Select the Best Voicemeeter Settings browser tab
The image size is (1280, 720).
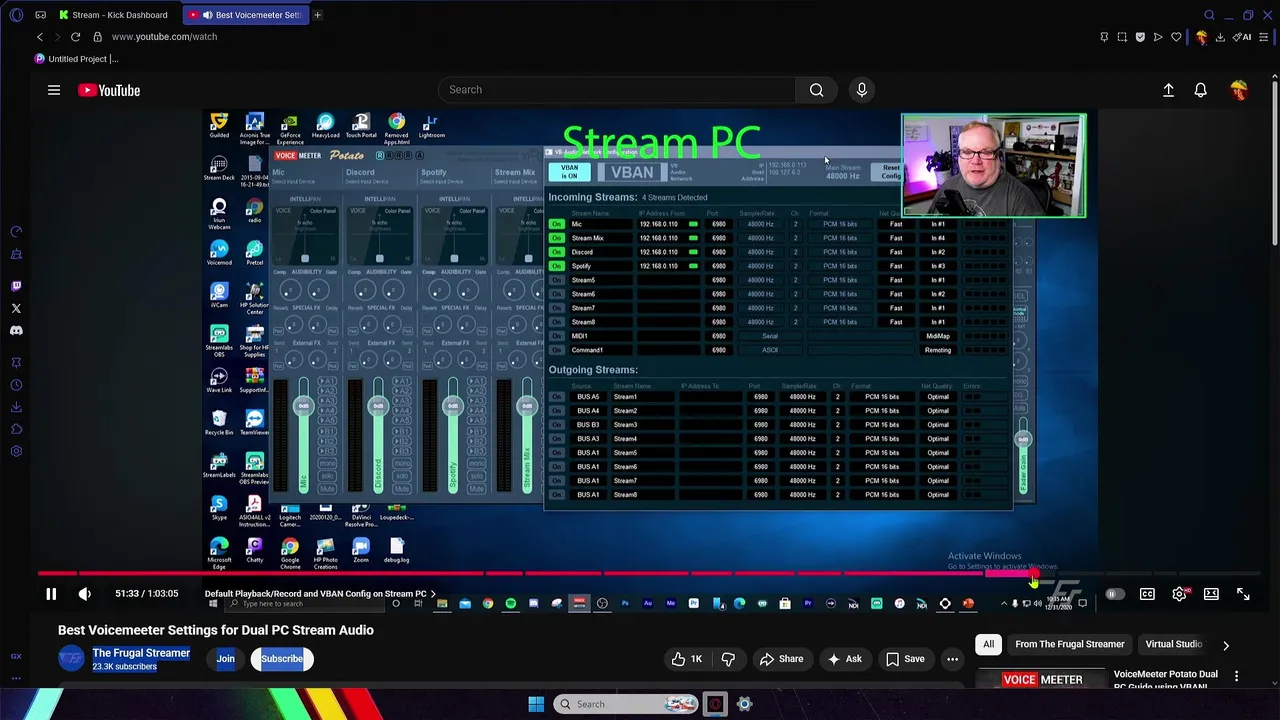pos(246,15)
